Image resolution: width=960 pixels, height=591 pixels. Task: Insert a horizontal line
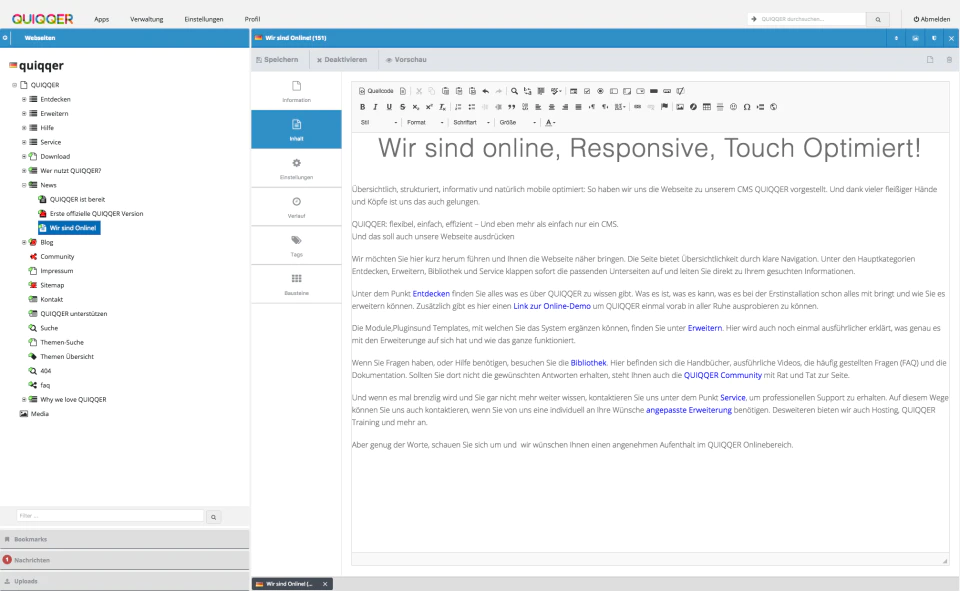720,107
